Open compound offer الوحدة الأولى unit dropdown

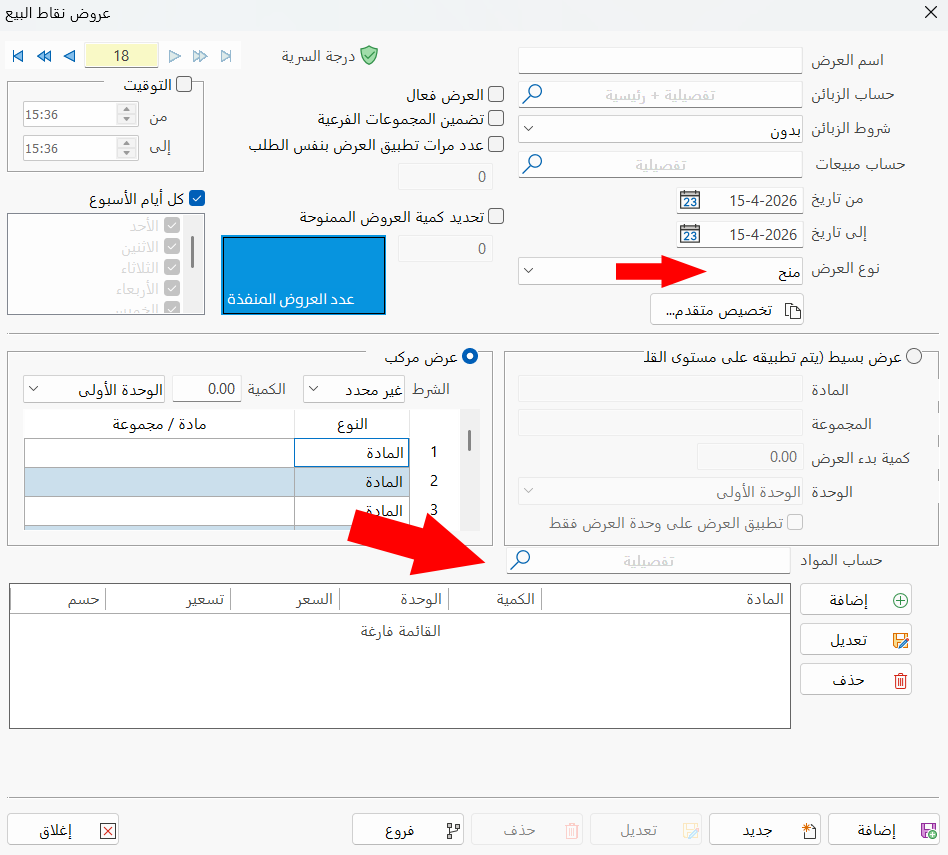[94, 389]
